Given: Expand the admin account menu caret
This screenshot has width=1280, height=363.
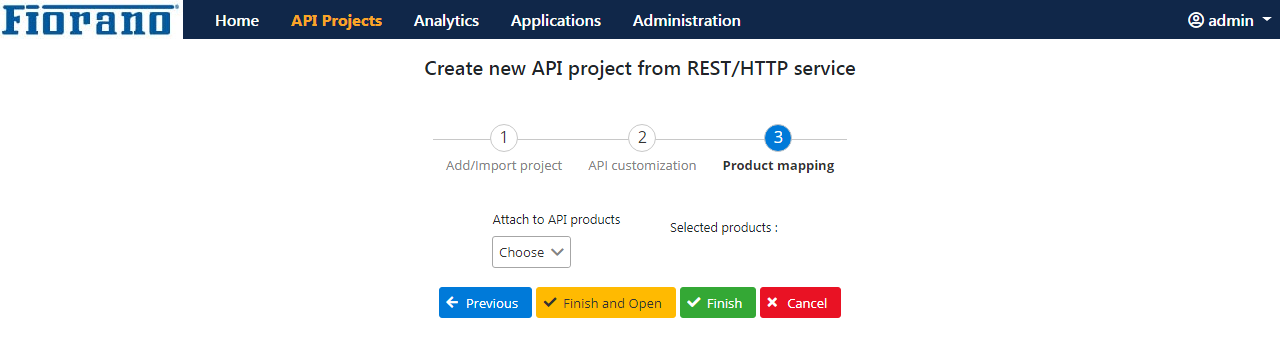Looking at the screenshot, I should (x=1266, y=20).
